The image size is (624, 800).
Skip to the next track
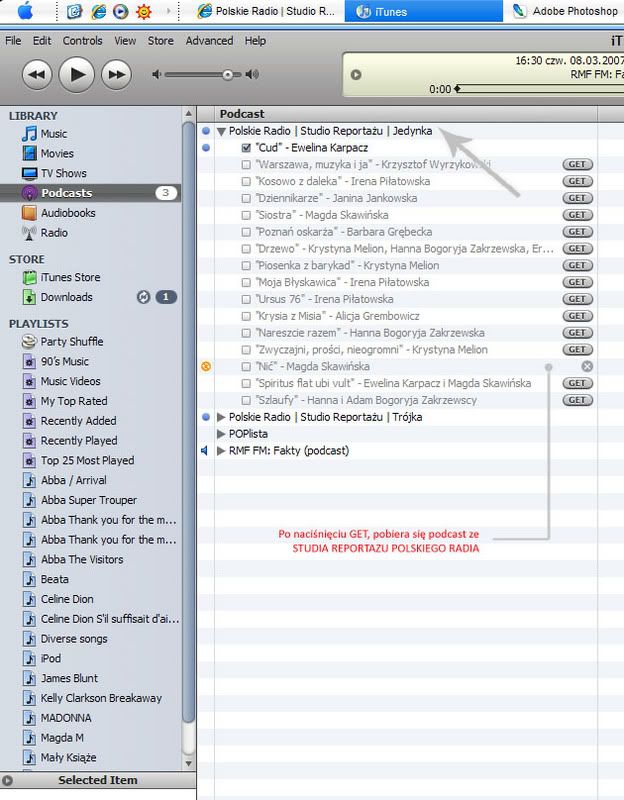point(116,74)
